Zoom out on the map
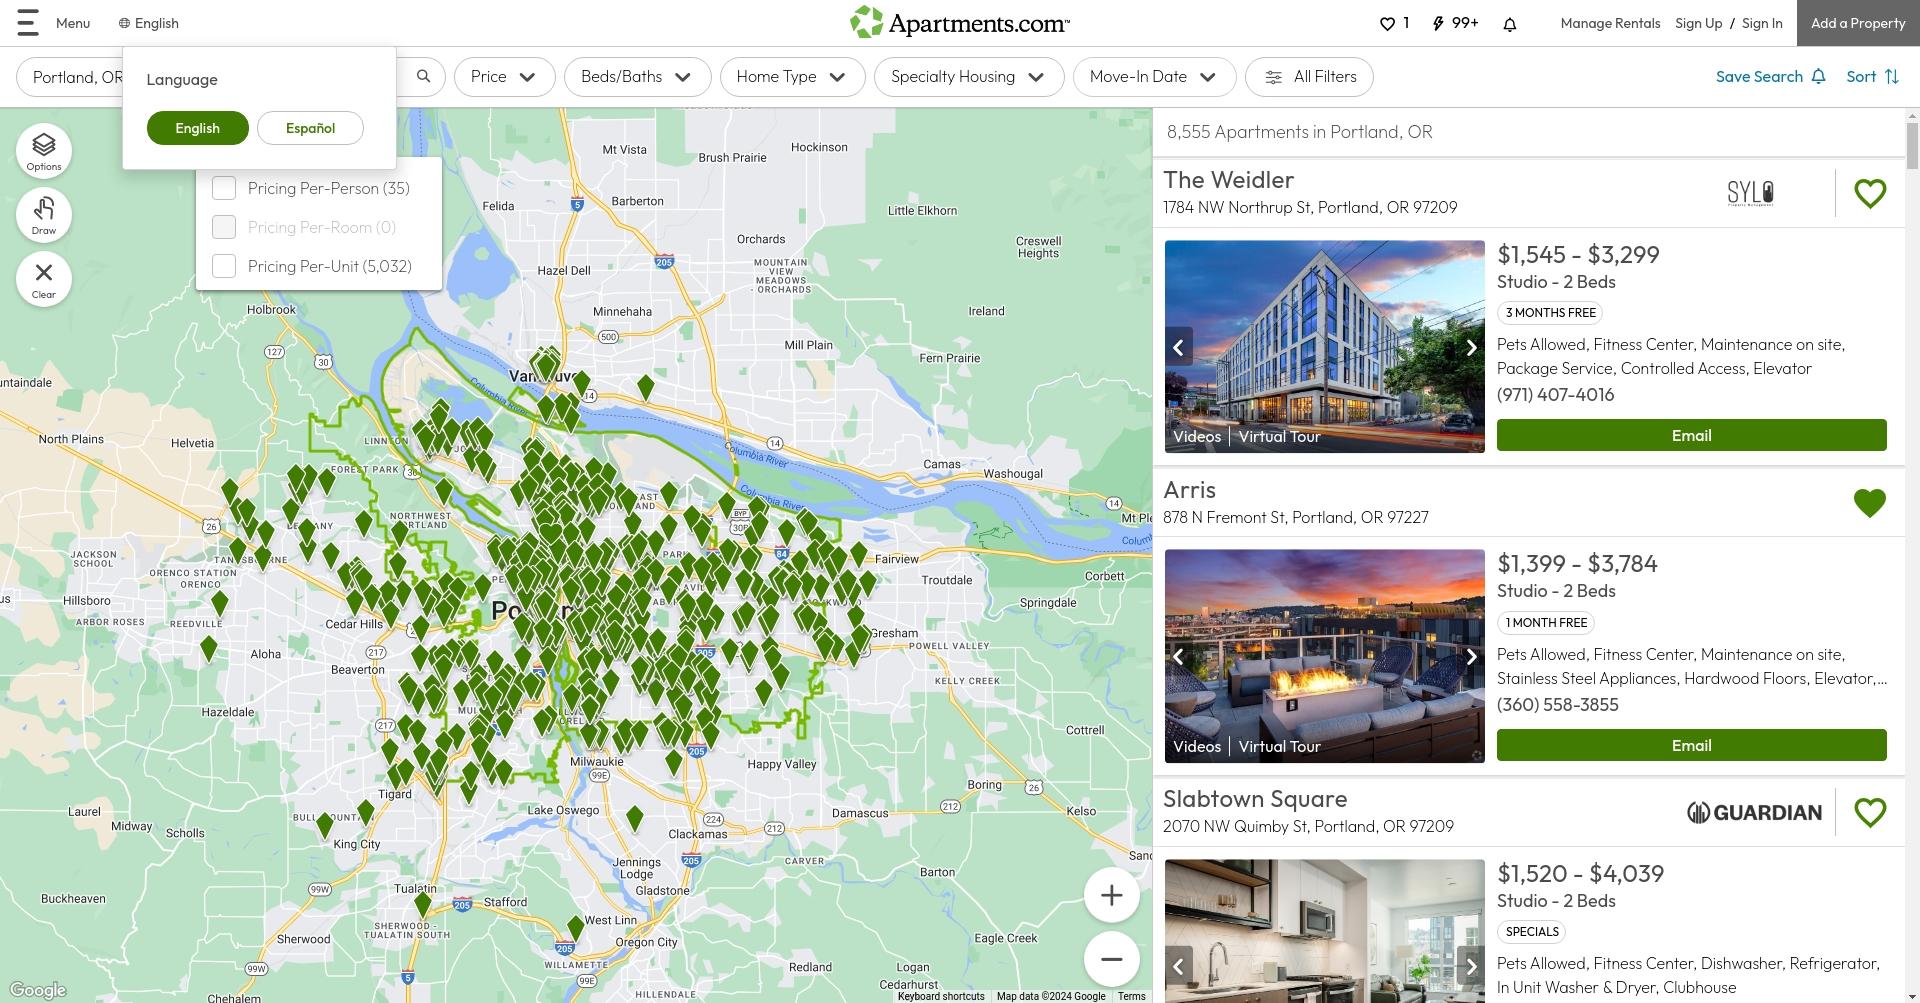1920x1003 pixels. (x=1112, y=959)
